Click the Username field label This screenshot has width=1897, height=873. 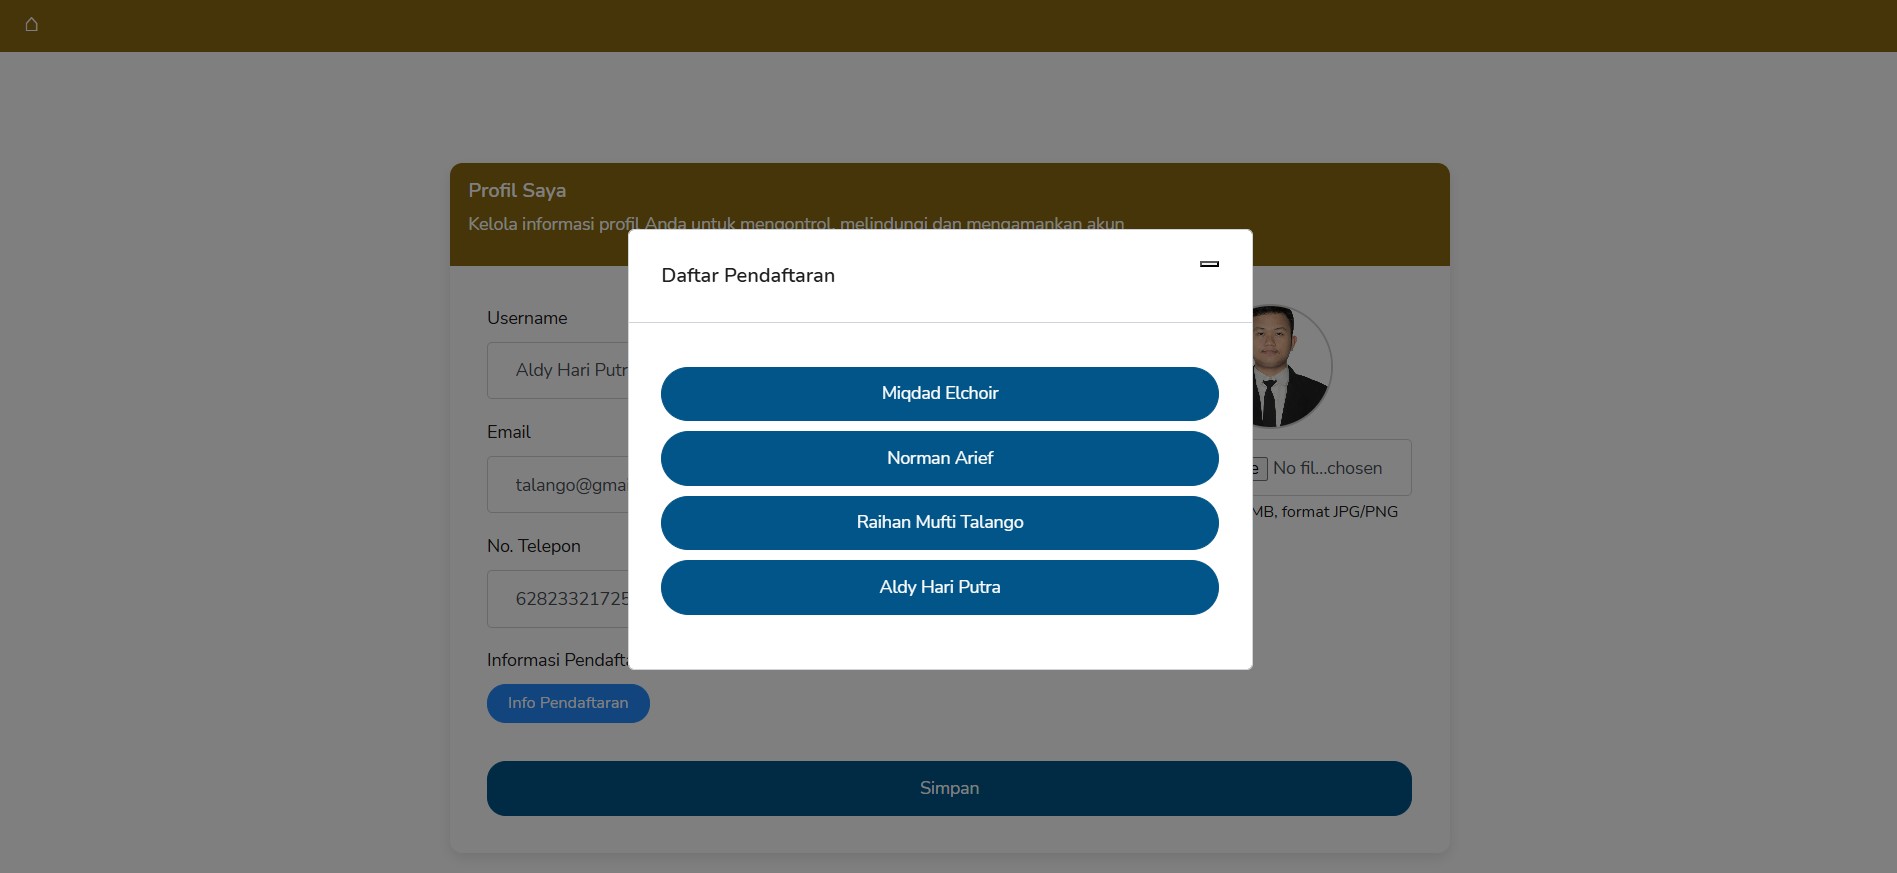point(527,318)
